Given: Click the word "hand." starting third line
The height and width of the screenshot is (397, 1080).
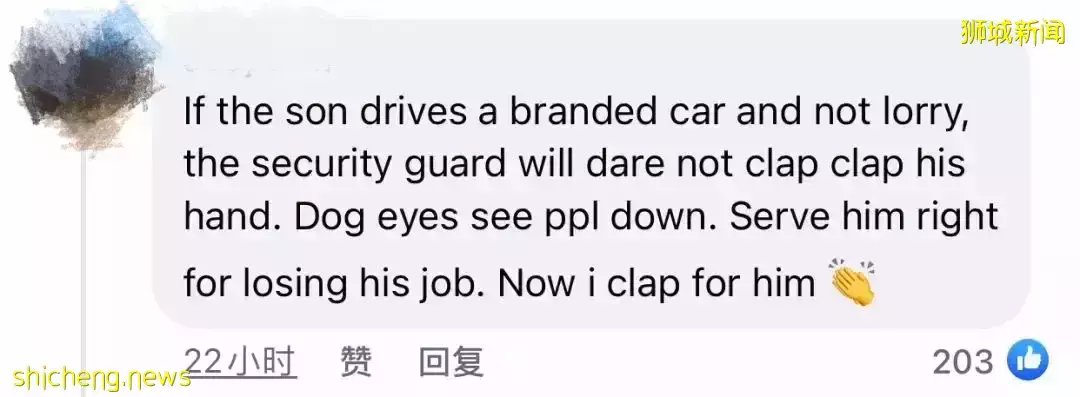Looking at the screenshot, I should (233, 217).
